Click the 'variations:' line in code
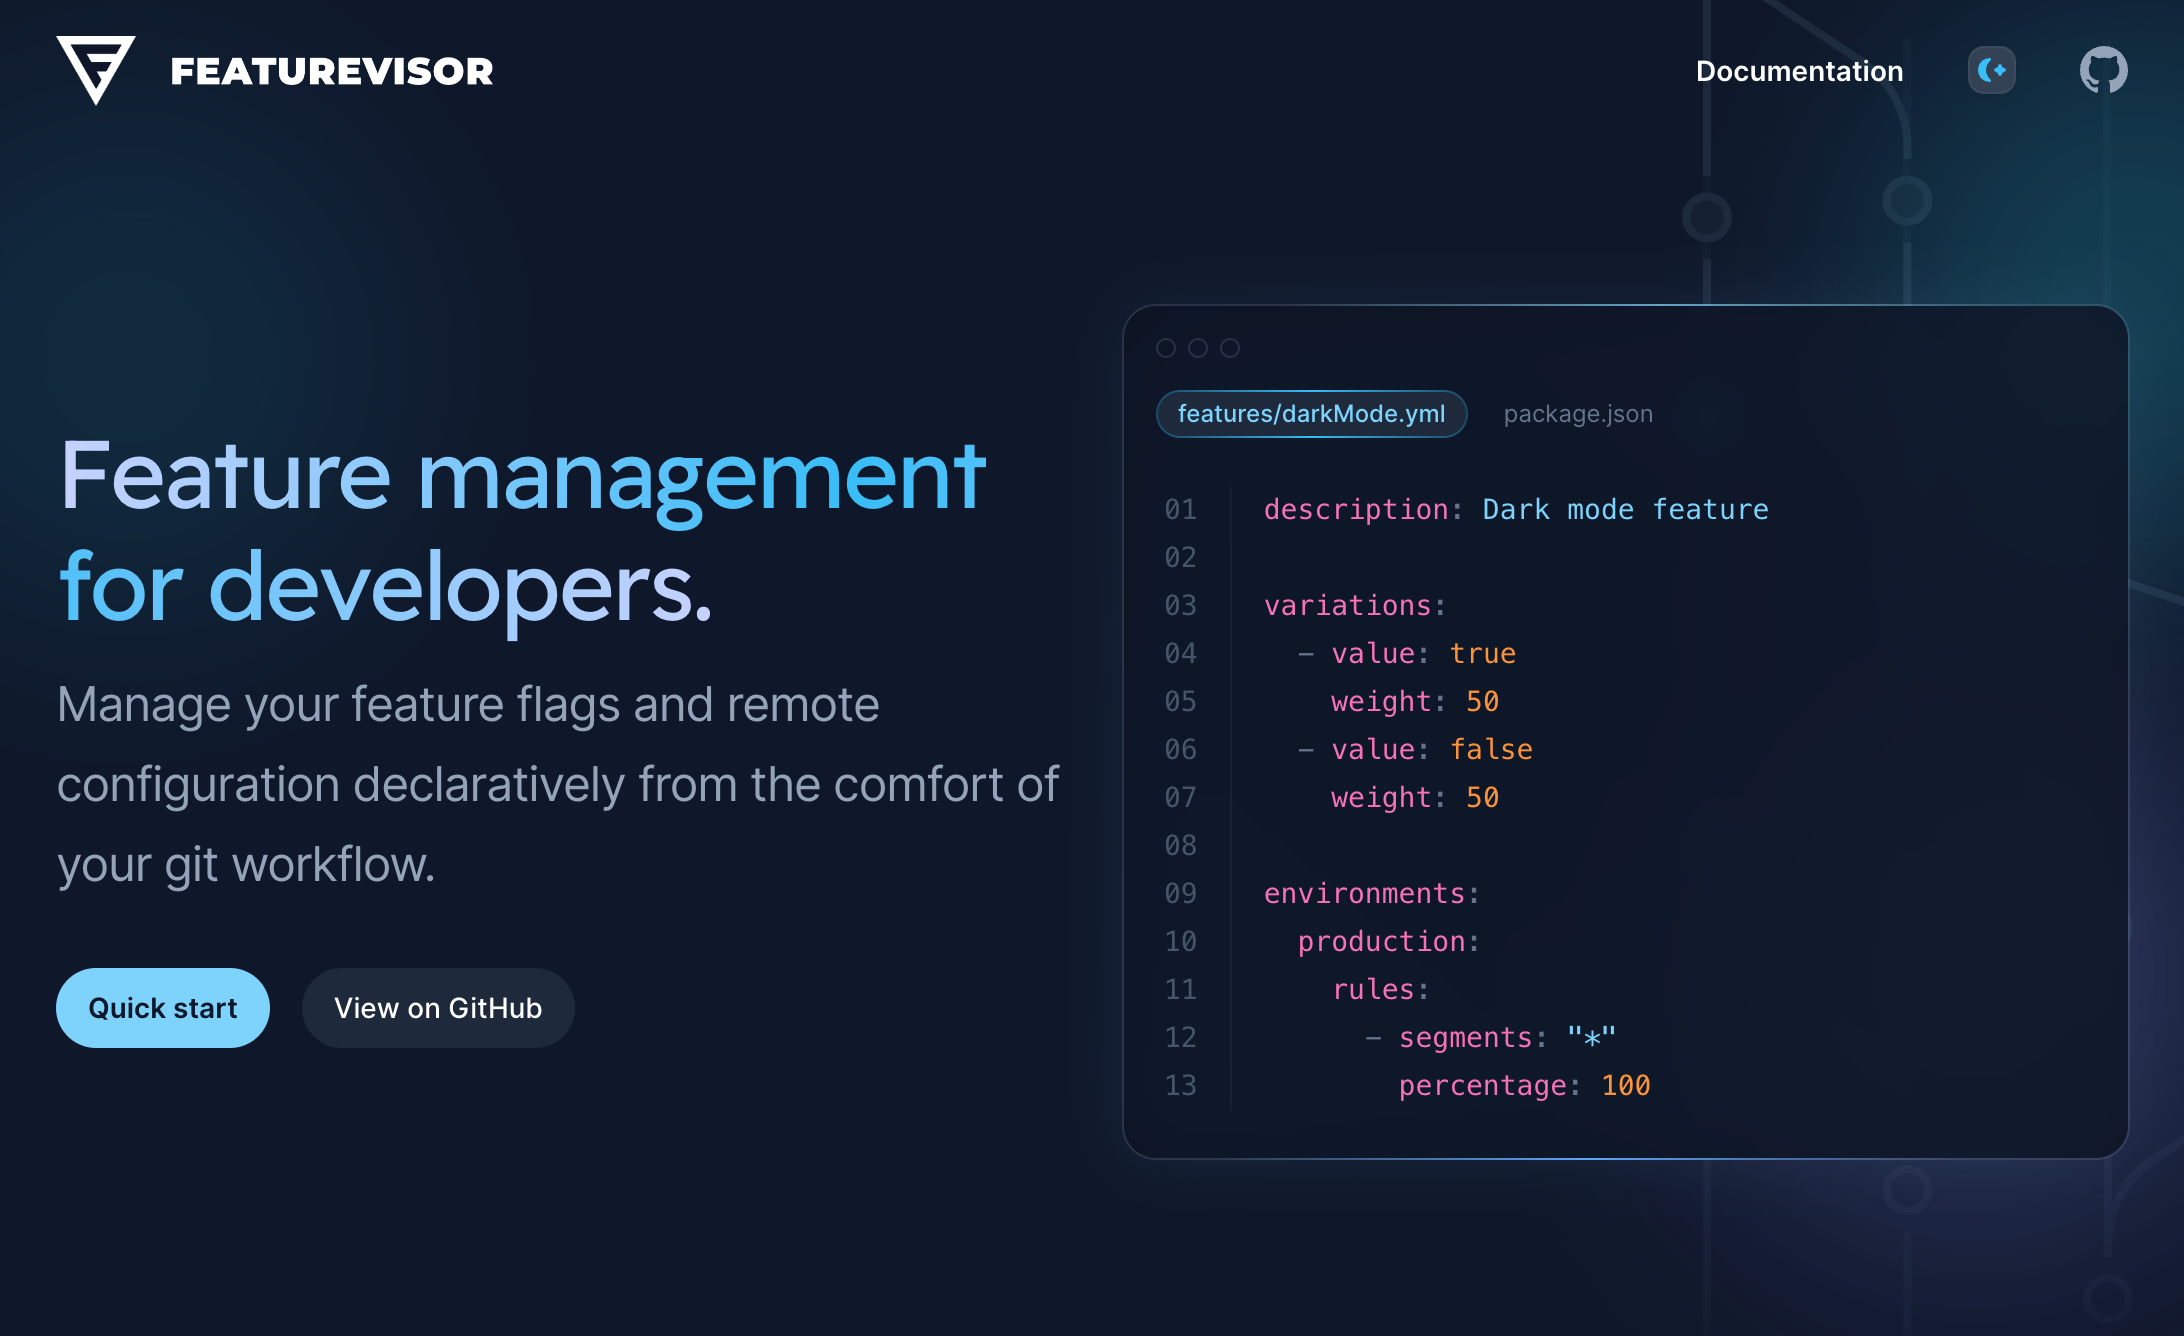2184x1336 pixels. [x=1355, y=606]
